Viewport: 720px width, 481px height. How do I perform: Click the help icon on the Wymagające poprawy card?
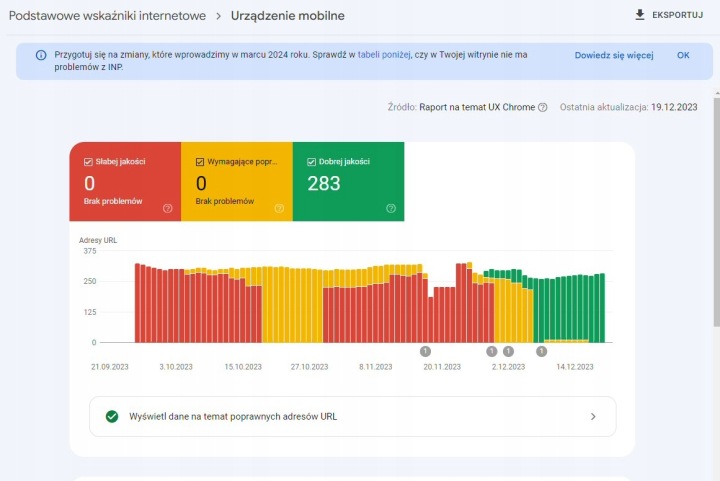[x=279, y=208]
